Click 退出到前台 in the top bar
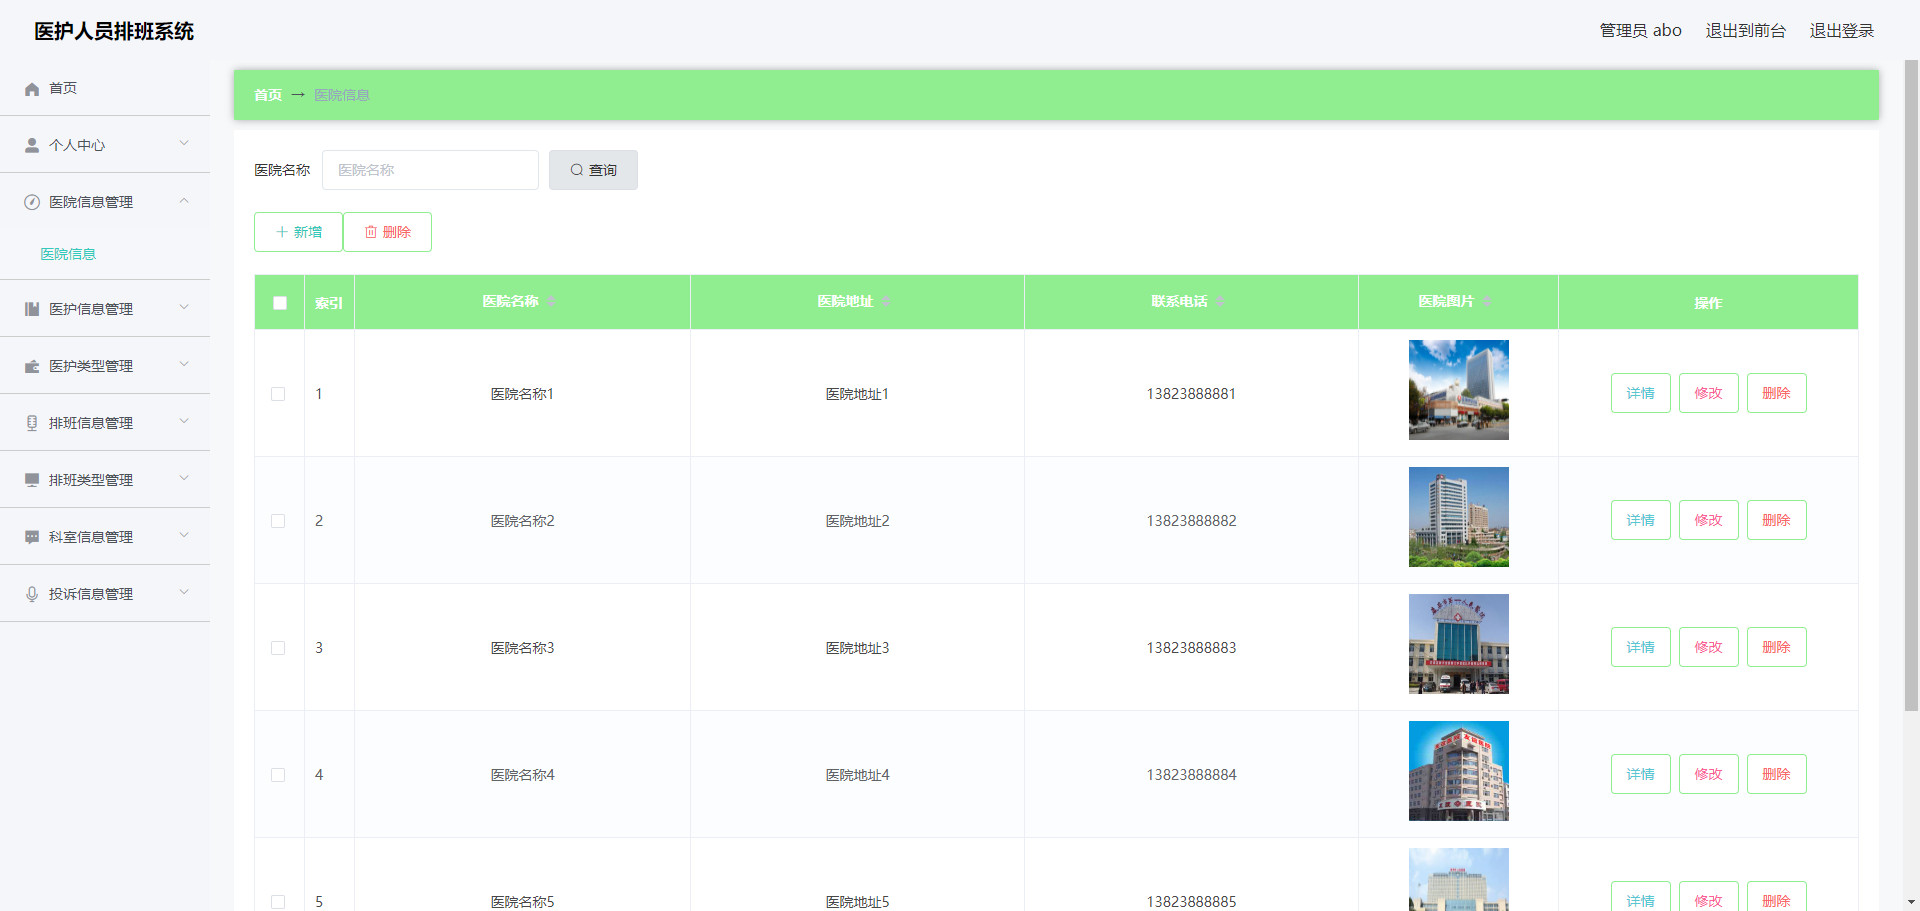Image resolution: width=1920 pixels, height=911 pixels. [x=1745, y=31]
